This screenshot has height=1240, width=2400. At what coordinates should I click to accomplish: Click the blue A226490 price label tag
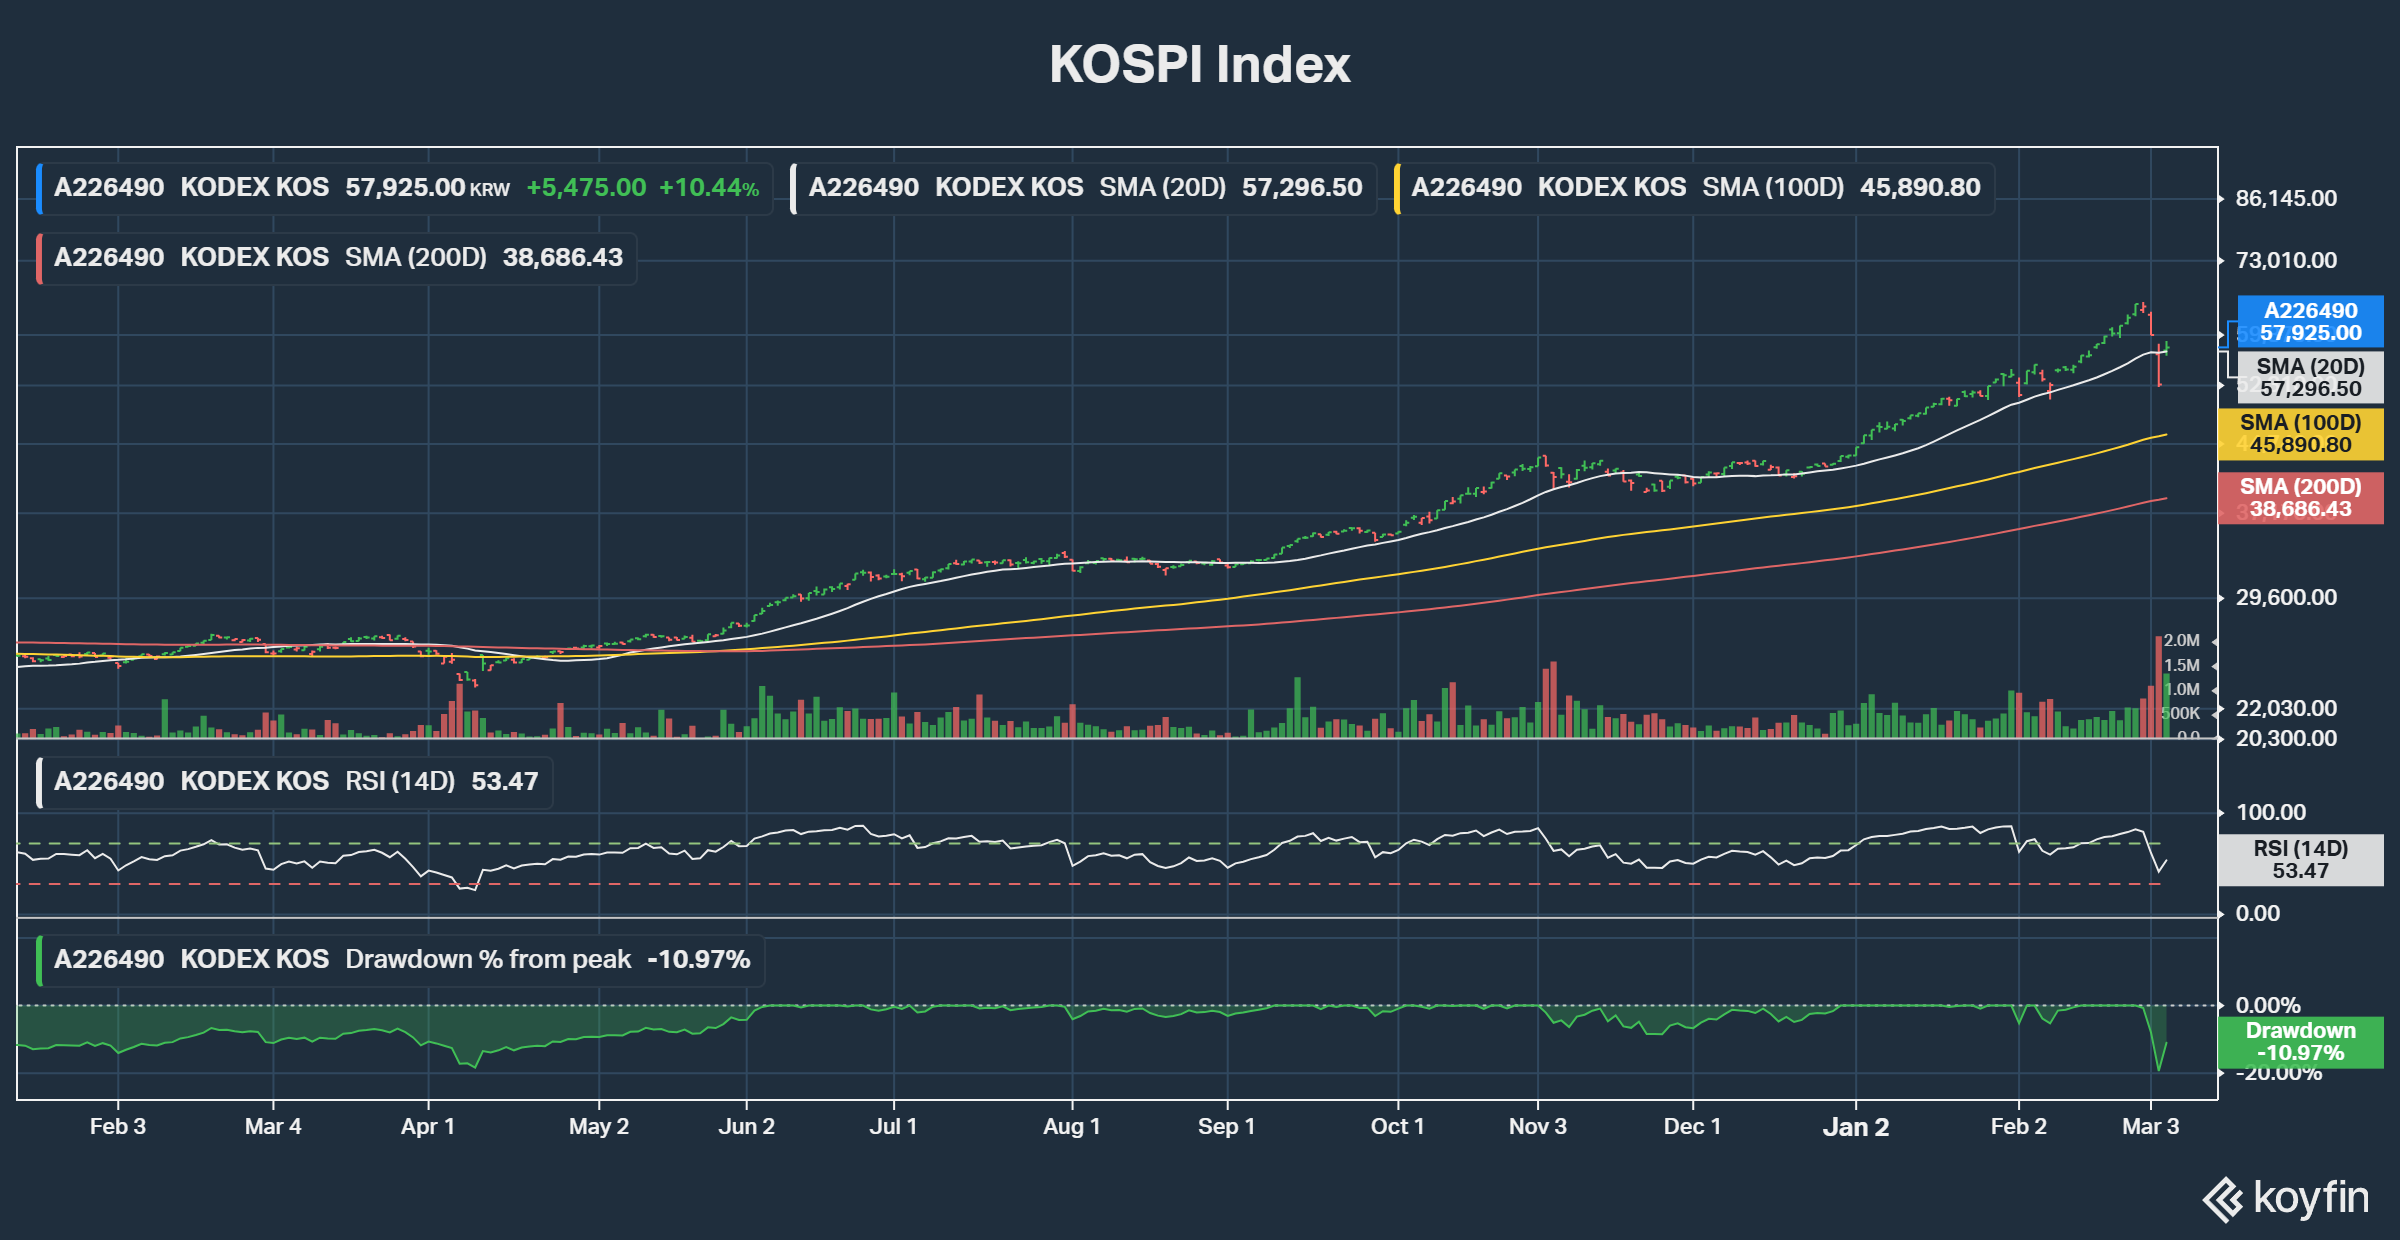point(2310,322)
